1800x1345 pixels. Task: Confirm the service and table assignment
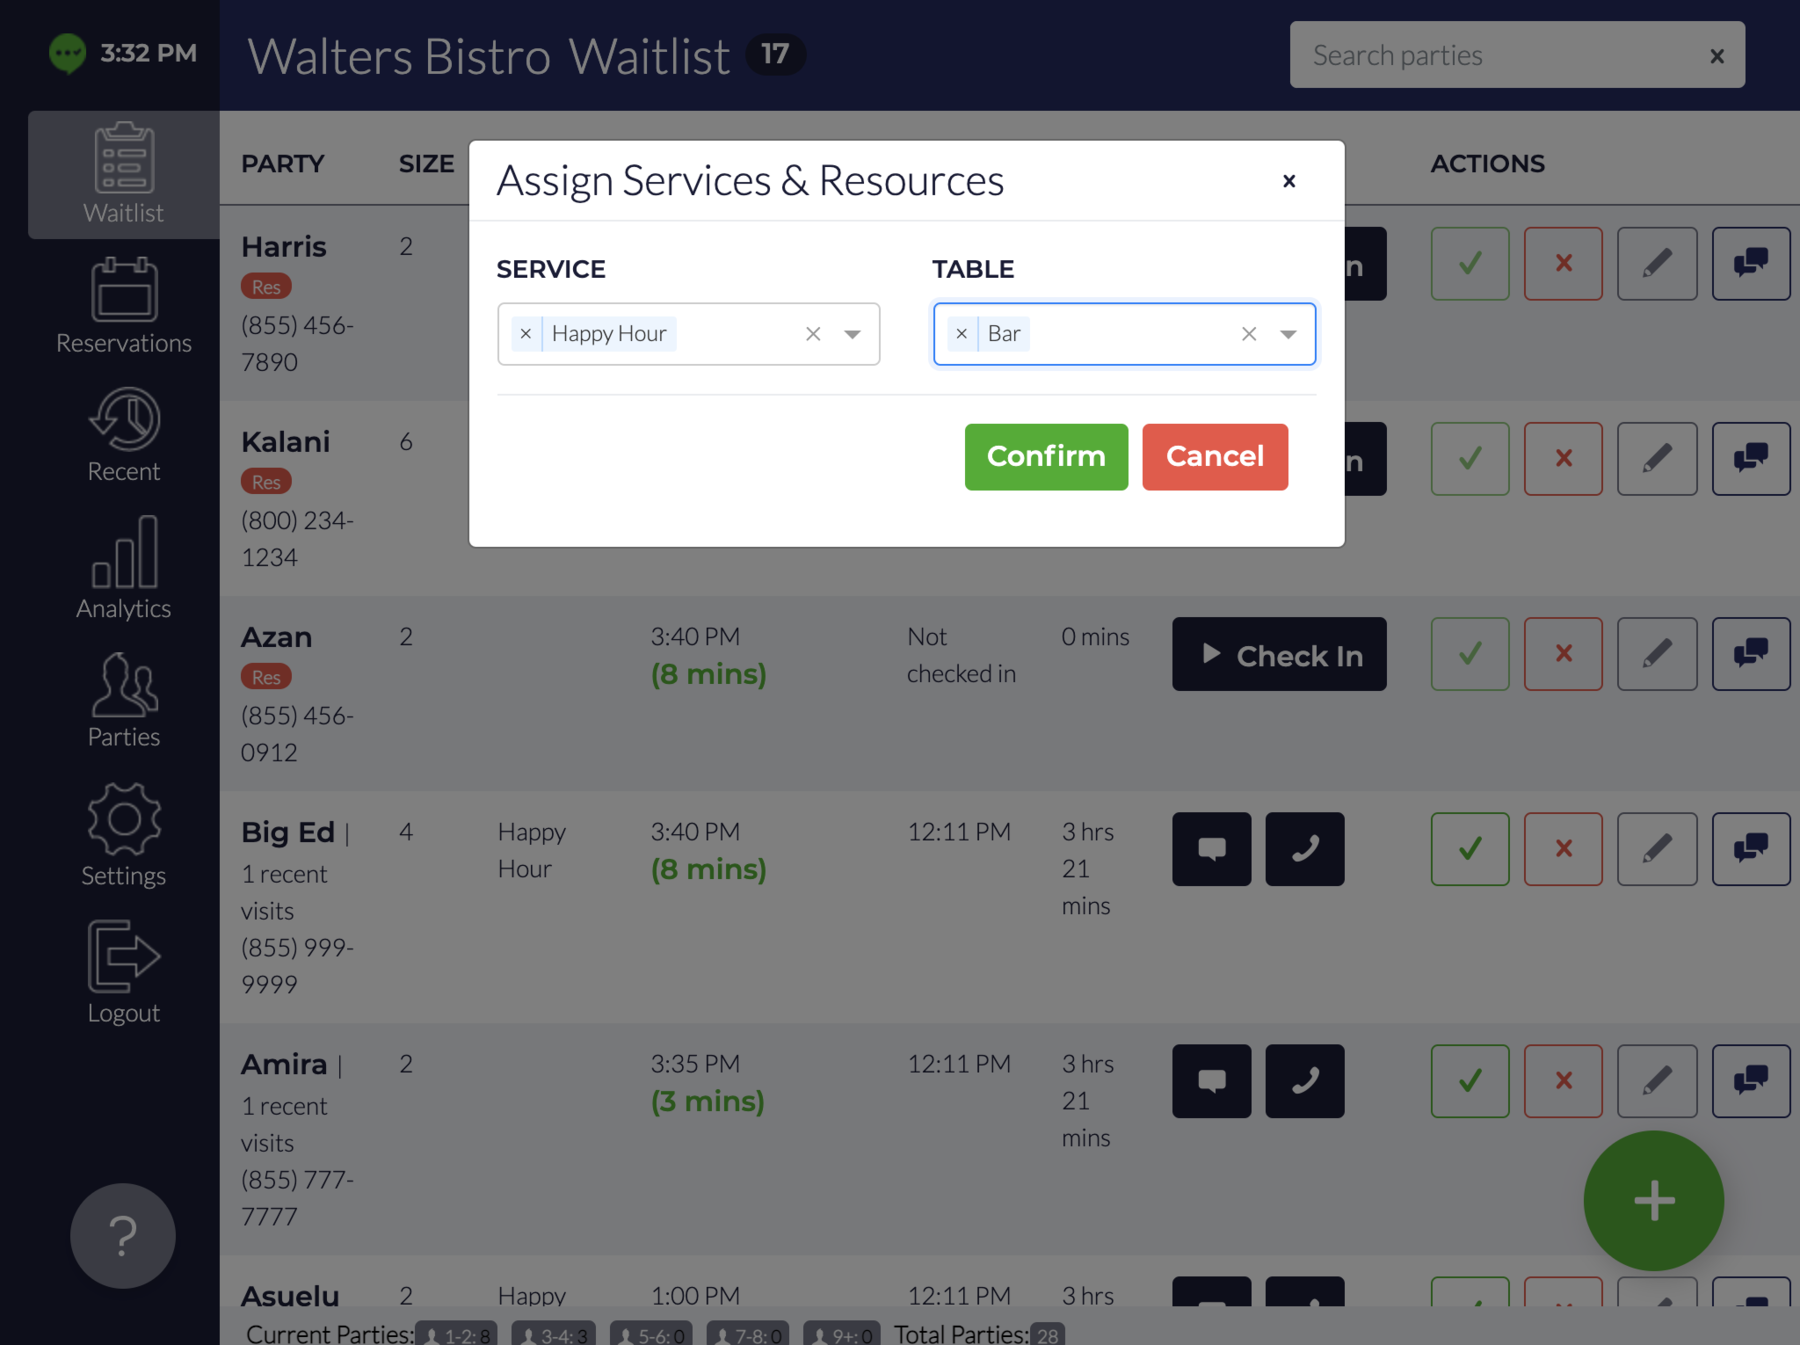coord(1046,457)
